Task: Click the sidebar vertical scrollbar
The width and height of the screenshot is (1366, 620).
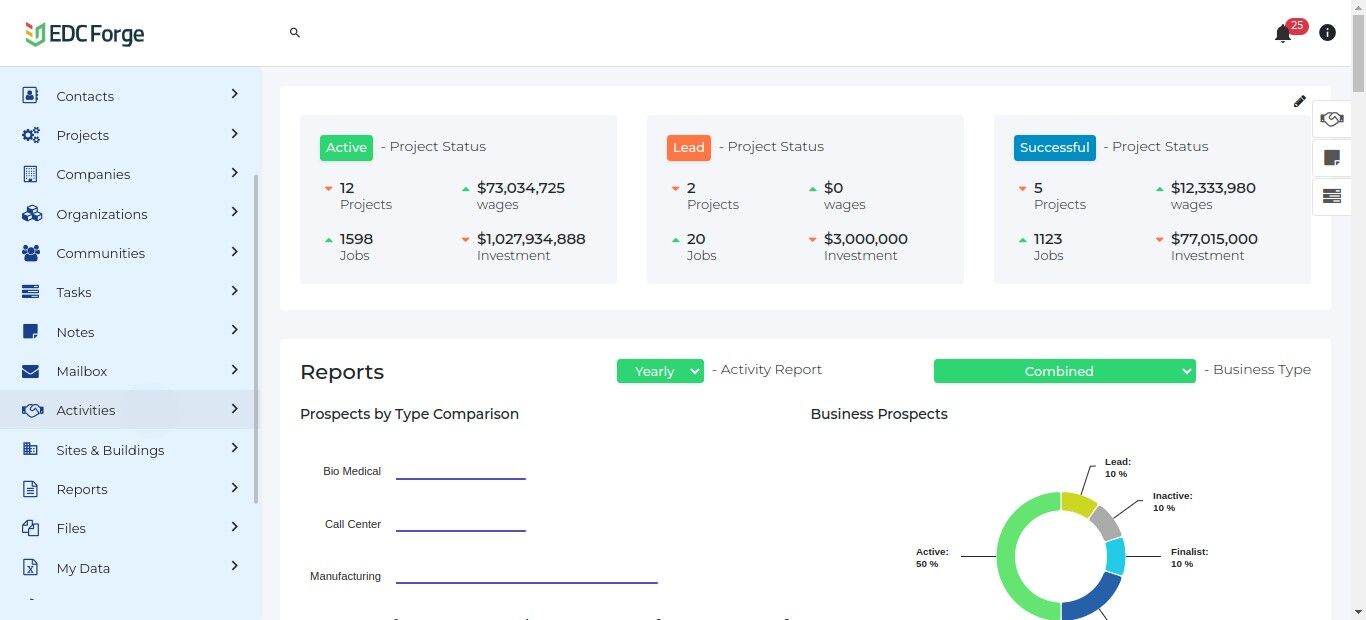Action: 256,340
